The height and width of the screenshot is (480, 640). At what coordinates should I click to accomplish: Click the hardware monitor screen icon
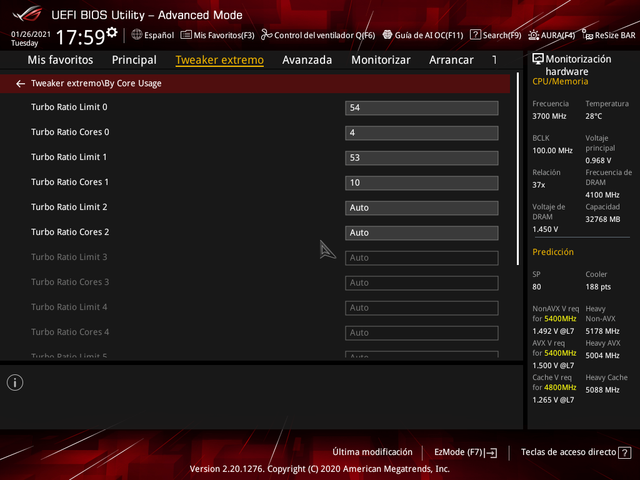pyautogui.click(x=538, y=59)
